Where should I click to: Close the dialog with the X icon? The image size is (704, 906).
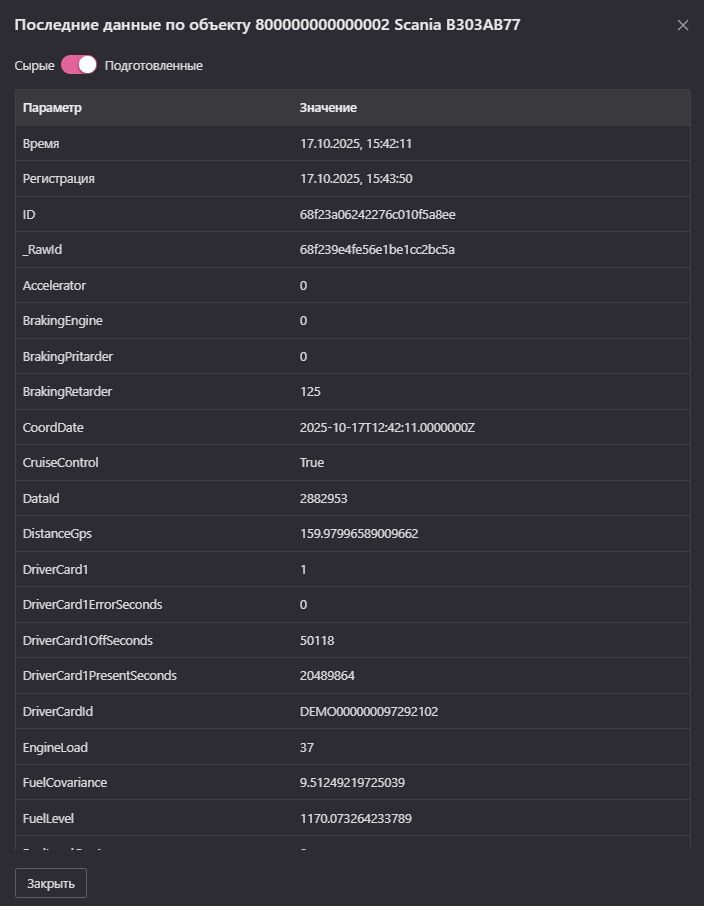[x=683, y=25]
